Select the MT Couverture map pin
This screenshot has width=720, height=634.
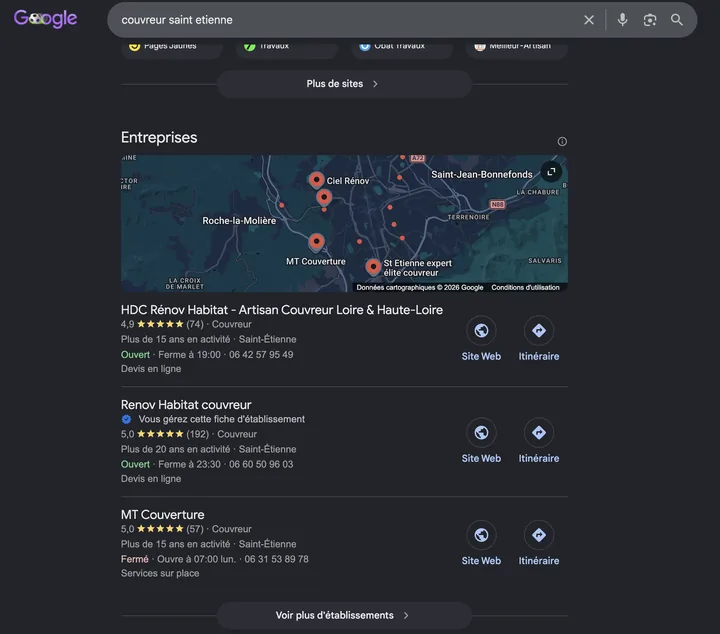316,241
